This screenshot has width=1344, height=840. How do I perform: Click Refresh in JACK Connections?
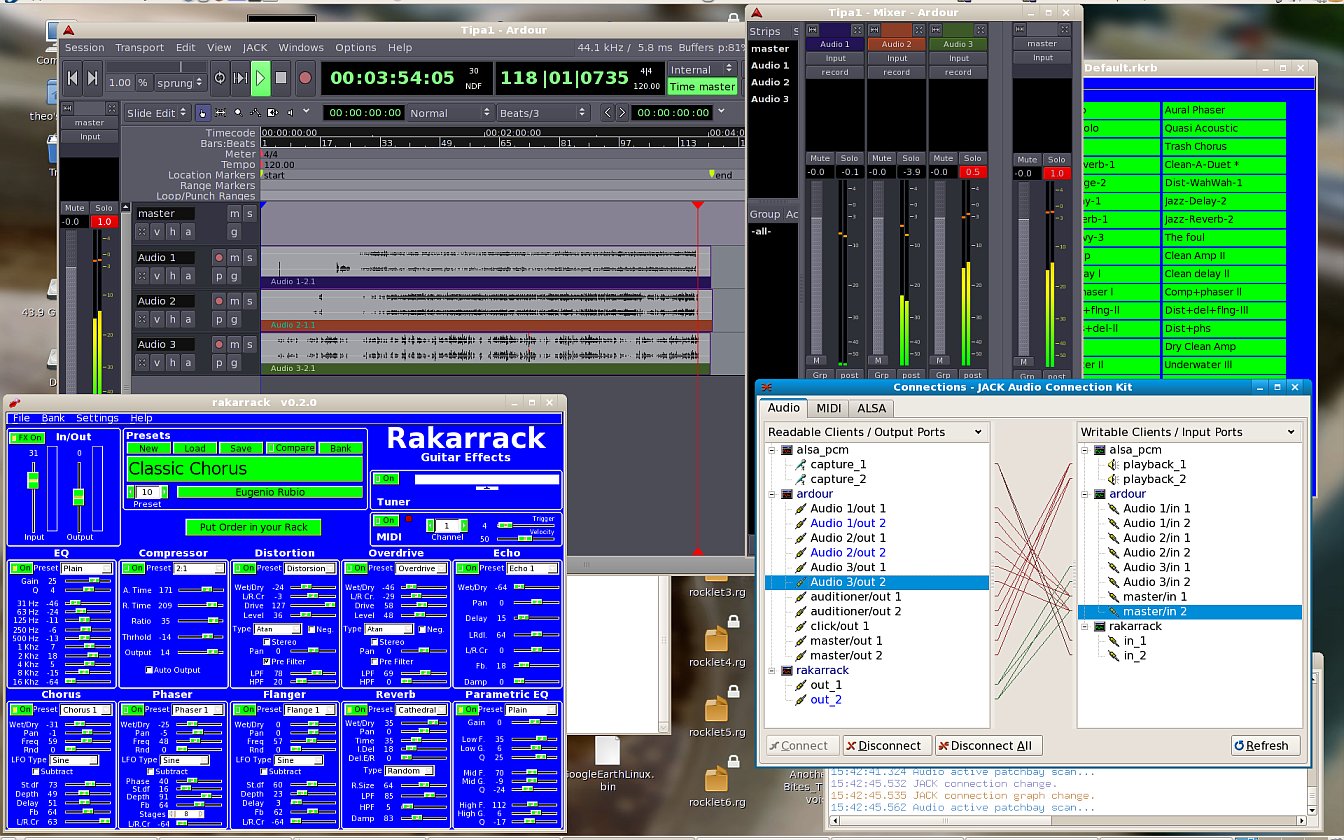pyautogui.click(x=1266, y=745)
